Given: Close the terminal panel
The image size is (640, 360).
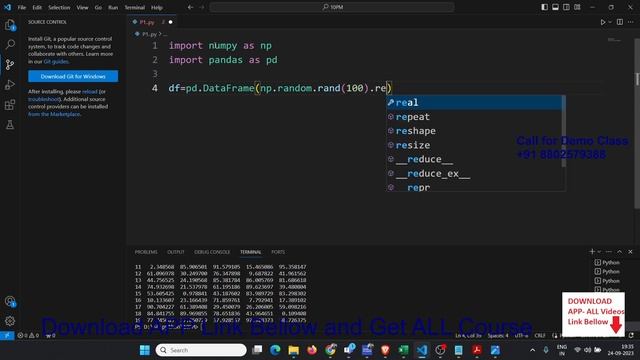Looking at the screenshot, I should click(x=630, y=252).
